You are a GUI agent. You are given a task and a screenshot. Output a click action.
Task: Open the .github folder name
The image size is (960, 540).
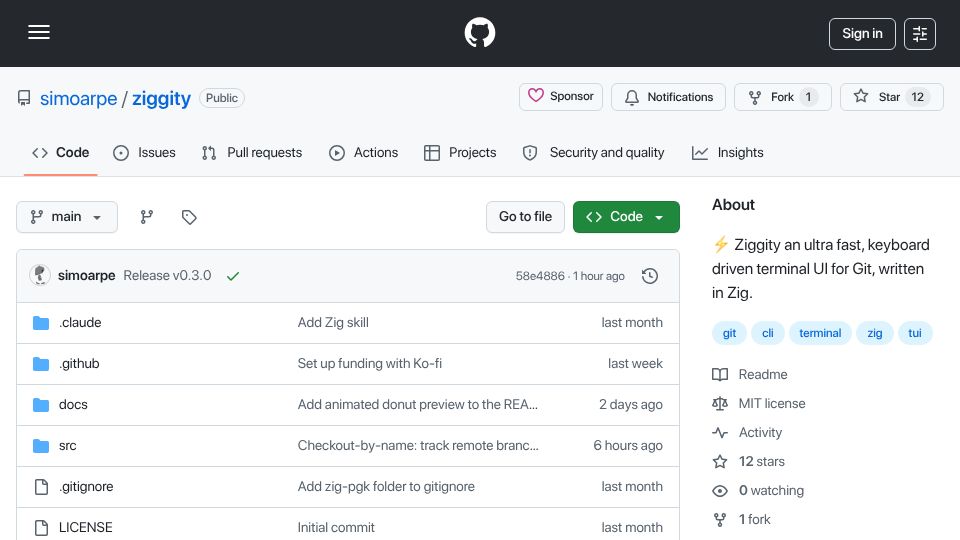click(x=79, y=364)
